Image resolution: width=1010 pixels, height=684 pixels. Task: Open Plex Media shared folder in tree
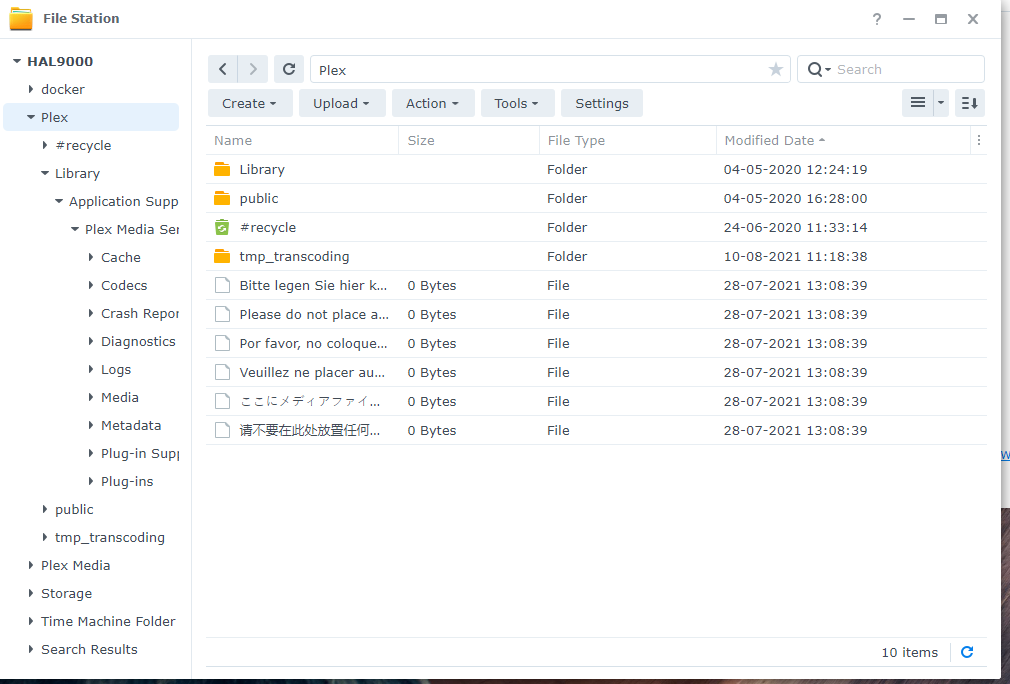(x=75, y=565)
